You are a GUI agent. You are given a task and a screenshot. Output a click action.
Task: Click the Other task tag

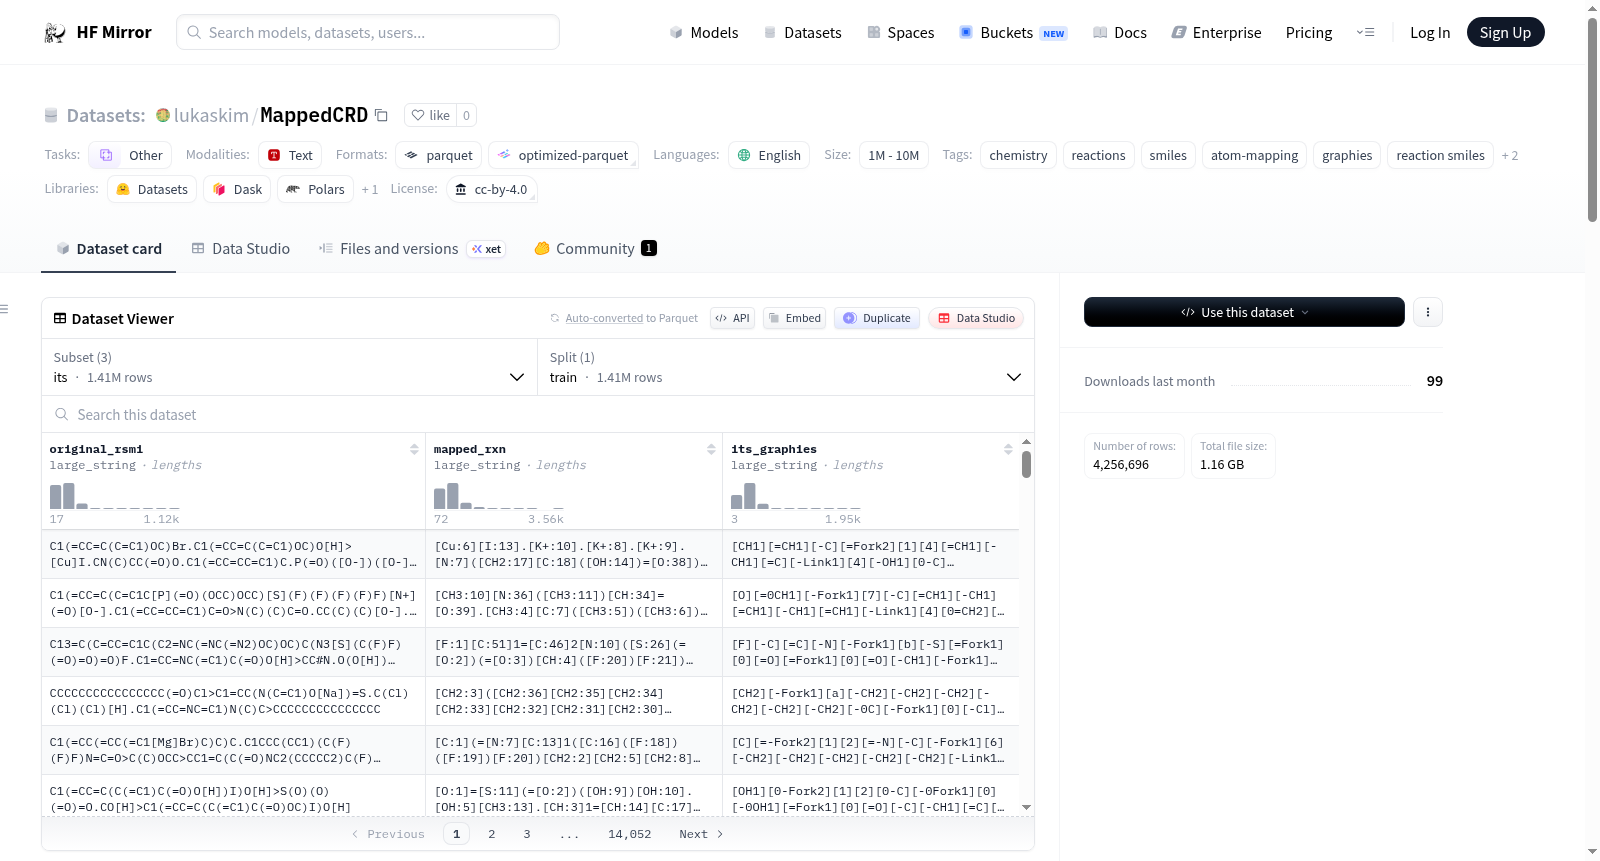pos(130,155)
